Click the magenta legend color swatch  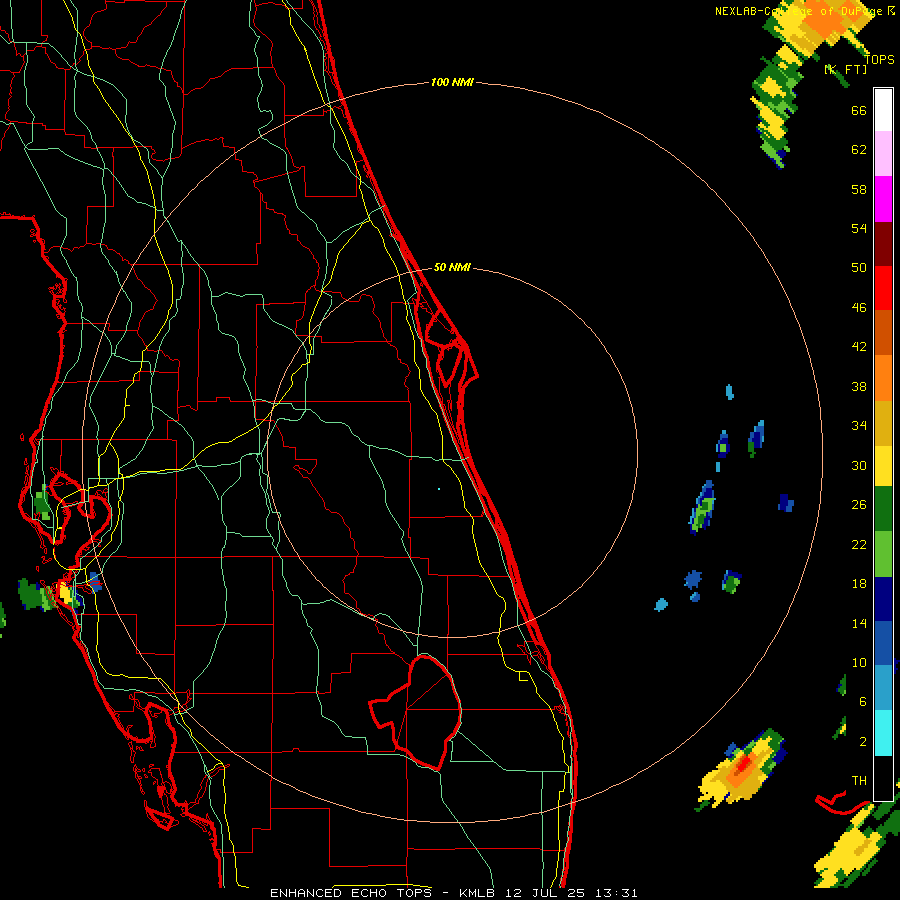[x=883, y=199]
